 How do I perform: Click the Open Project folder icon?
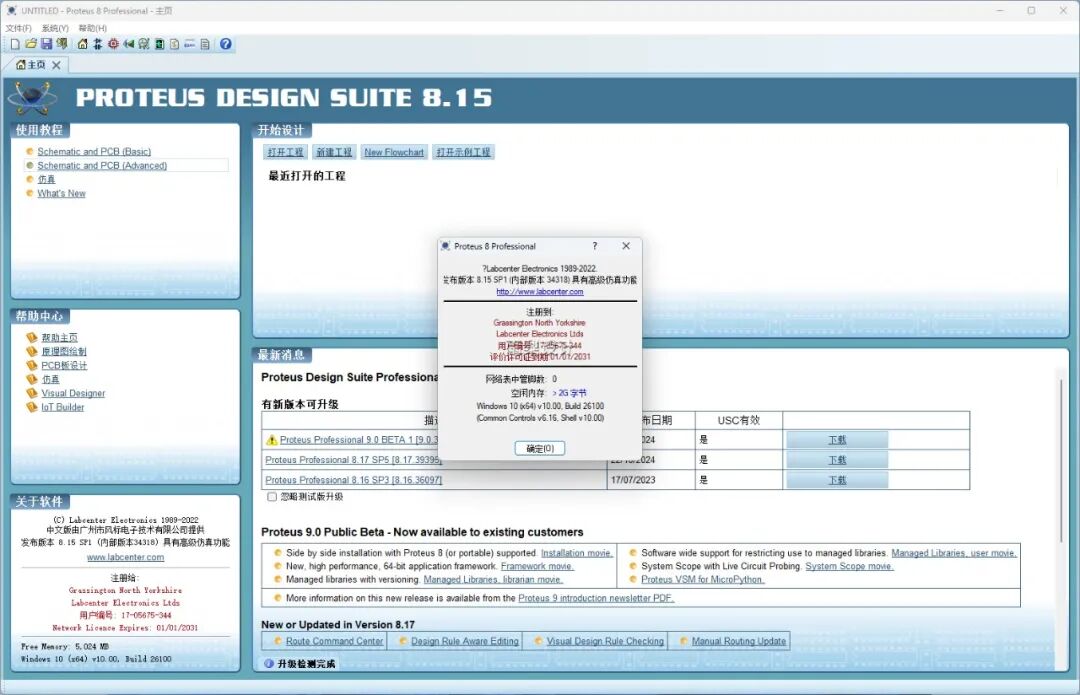click(x=31, y=44)
